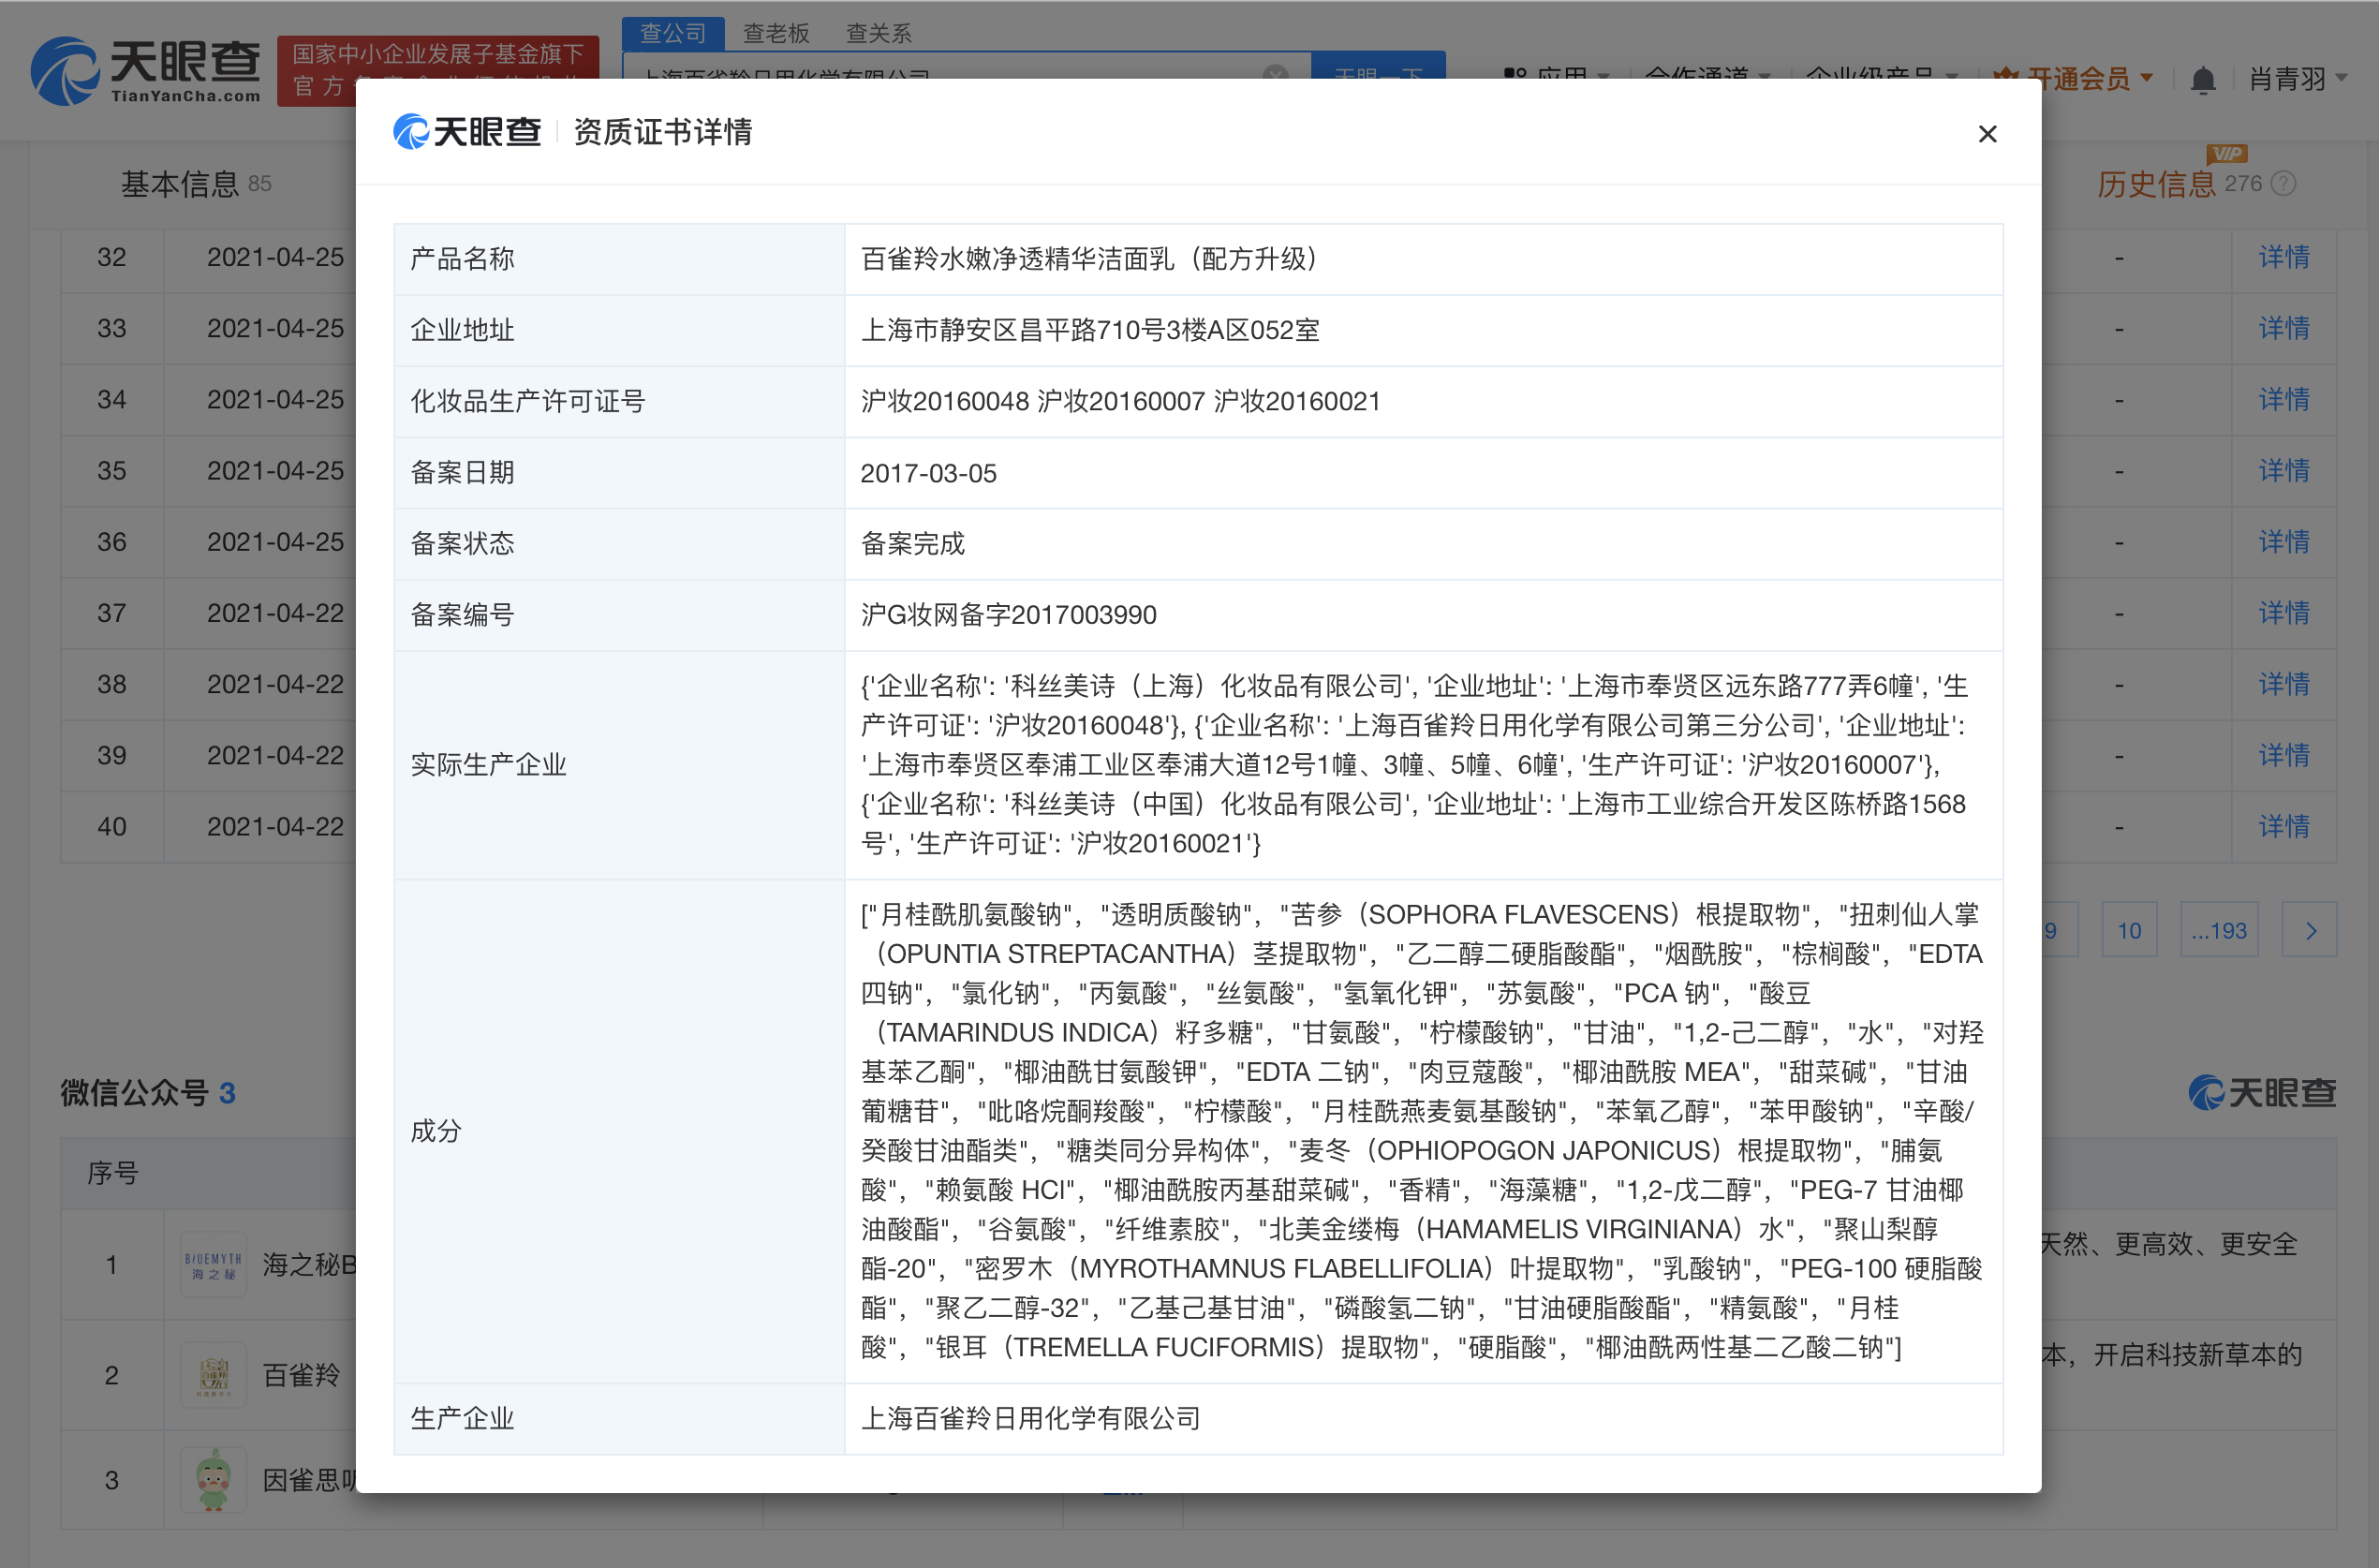Open 详情 link for row 33
This screenshot has height=1568, width=2379.
[2284, 328]
